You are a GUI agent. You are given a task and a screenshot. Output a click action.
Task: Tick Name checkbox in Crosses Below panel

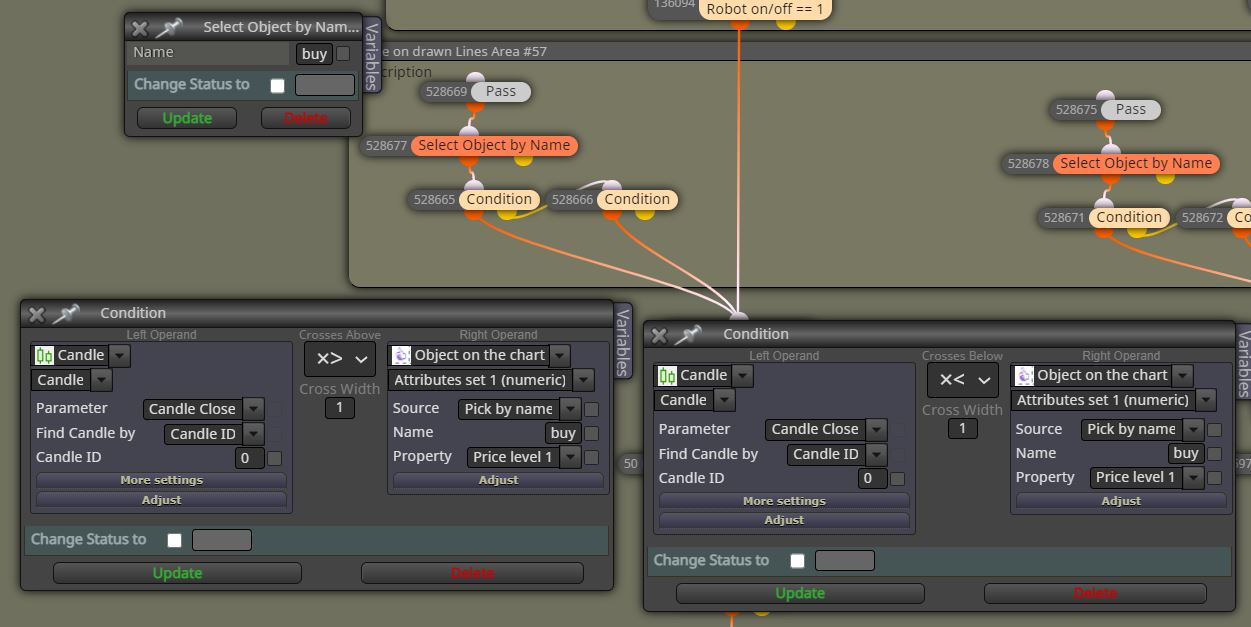[x=1215, y=454]
